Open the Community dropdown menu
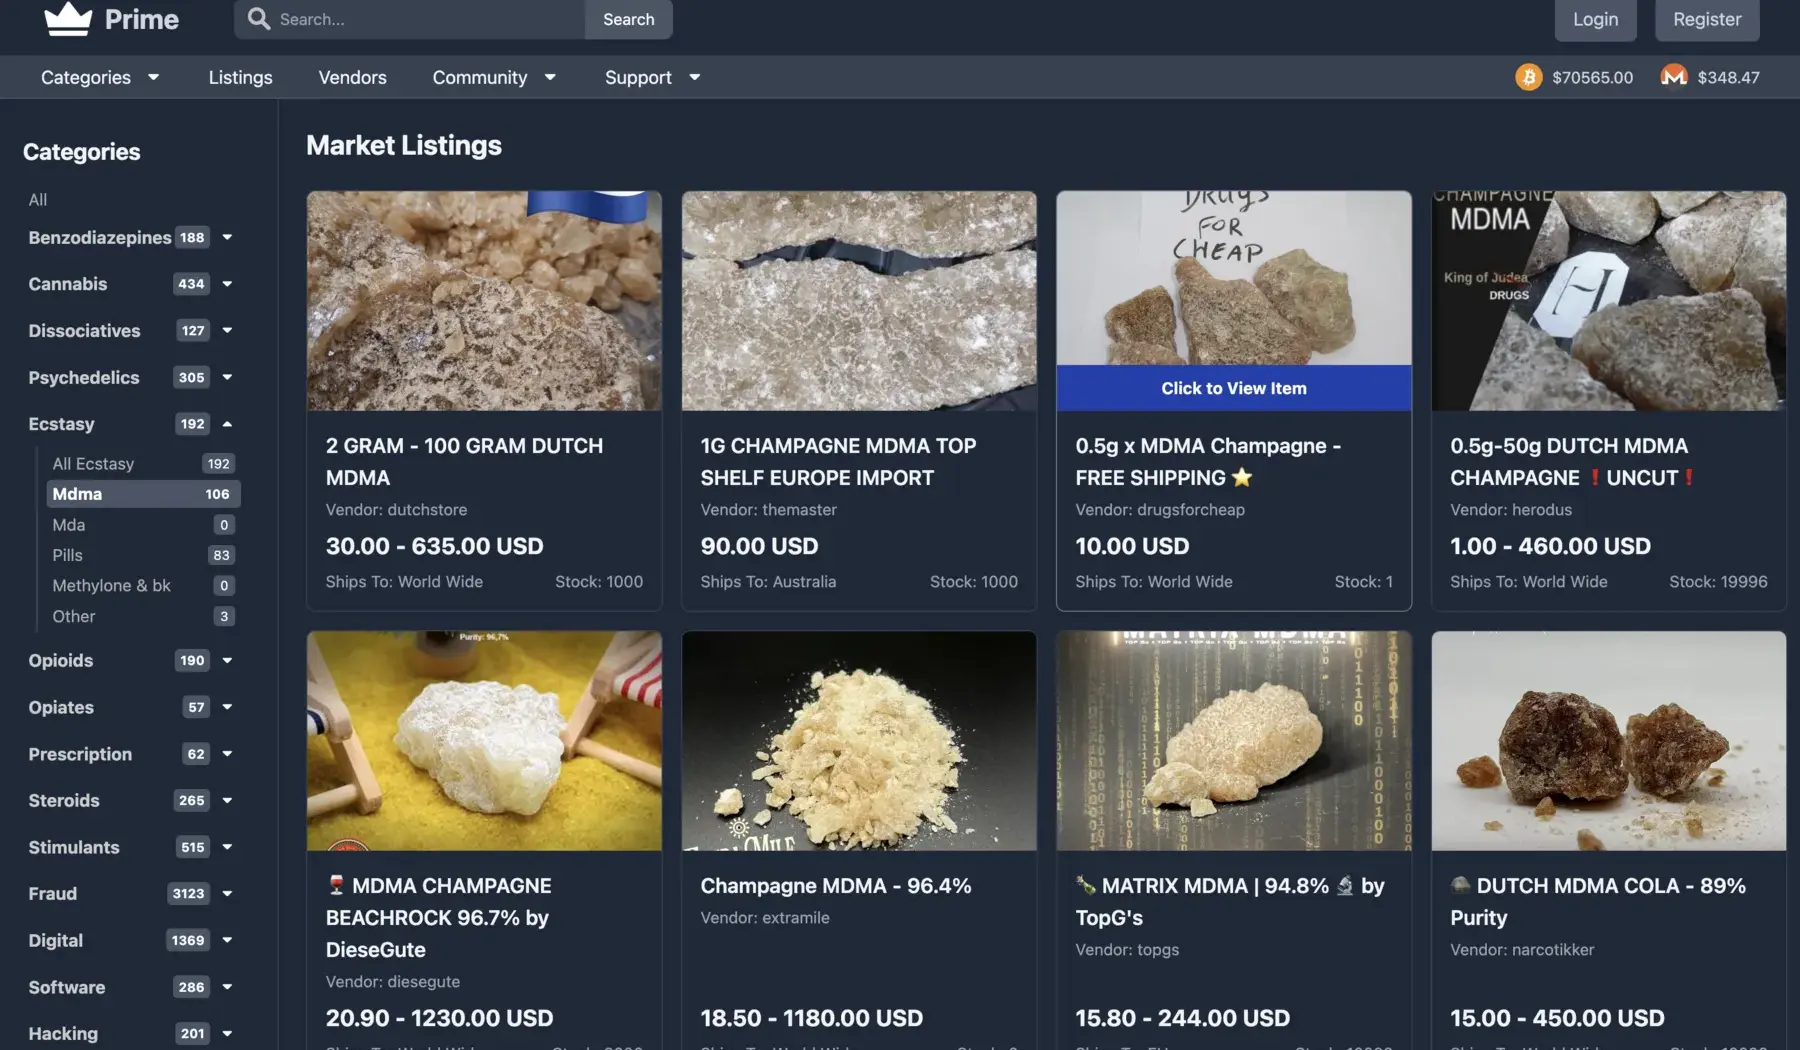1800x1050 pixels. [x=493, y=77]
